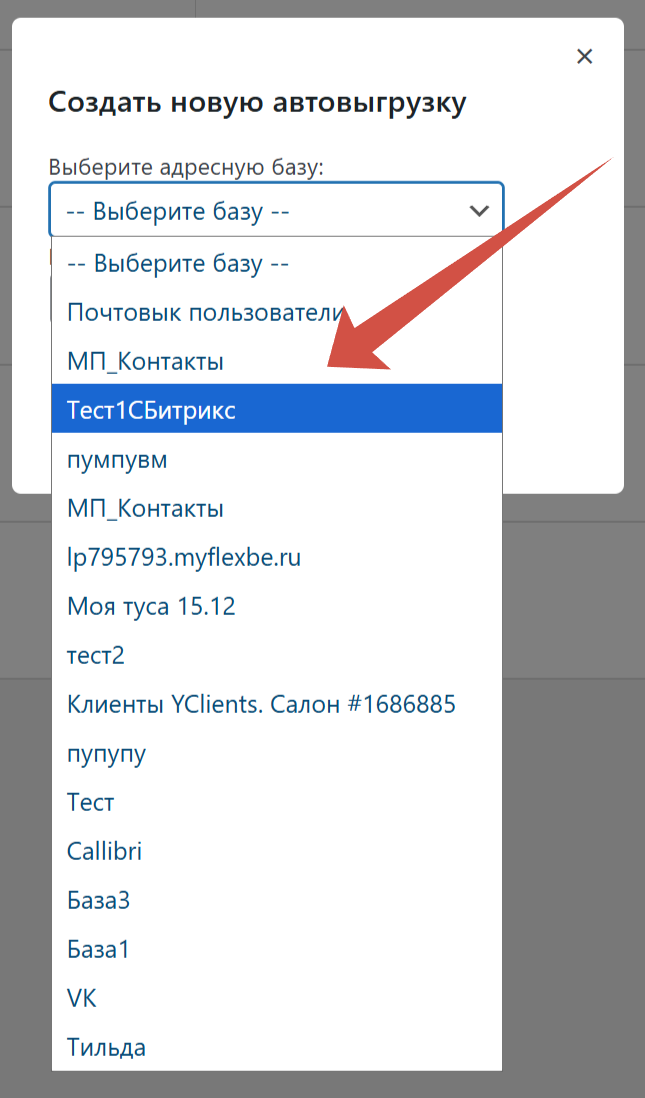Select 'Клиенты YClients. Салон #1686885' base
645x1098 pixels.
pyautogui.click(x=261, y=705)
